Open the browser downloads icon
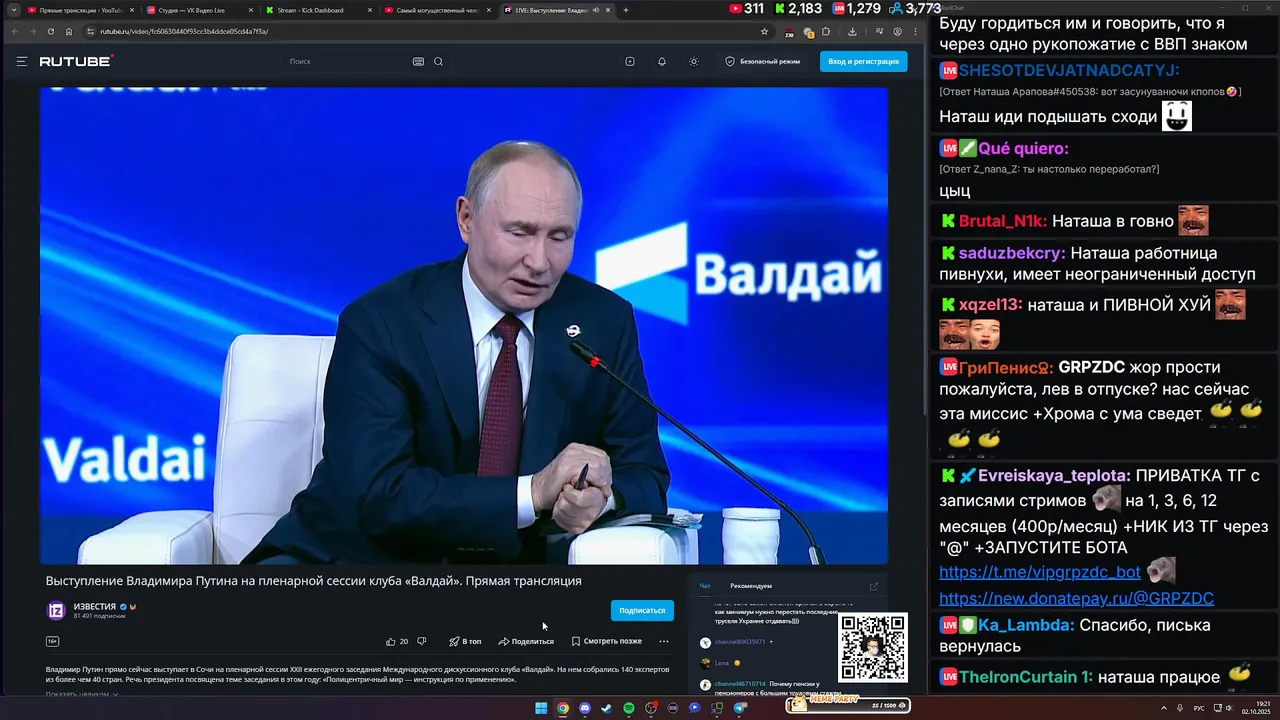The width and height of the screenshot is (1280, 720). coord(852,31)
